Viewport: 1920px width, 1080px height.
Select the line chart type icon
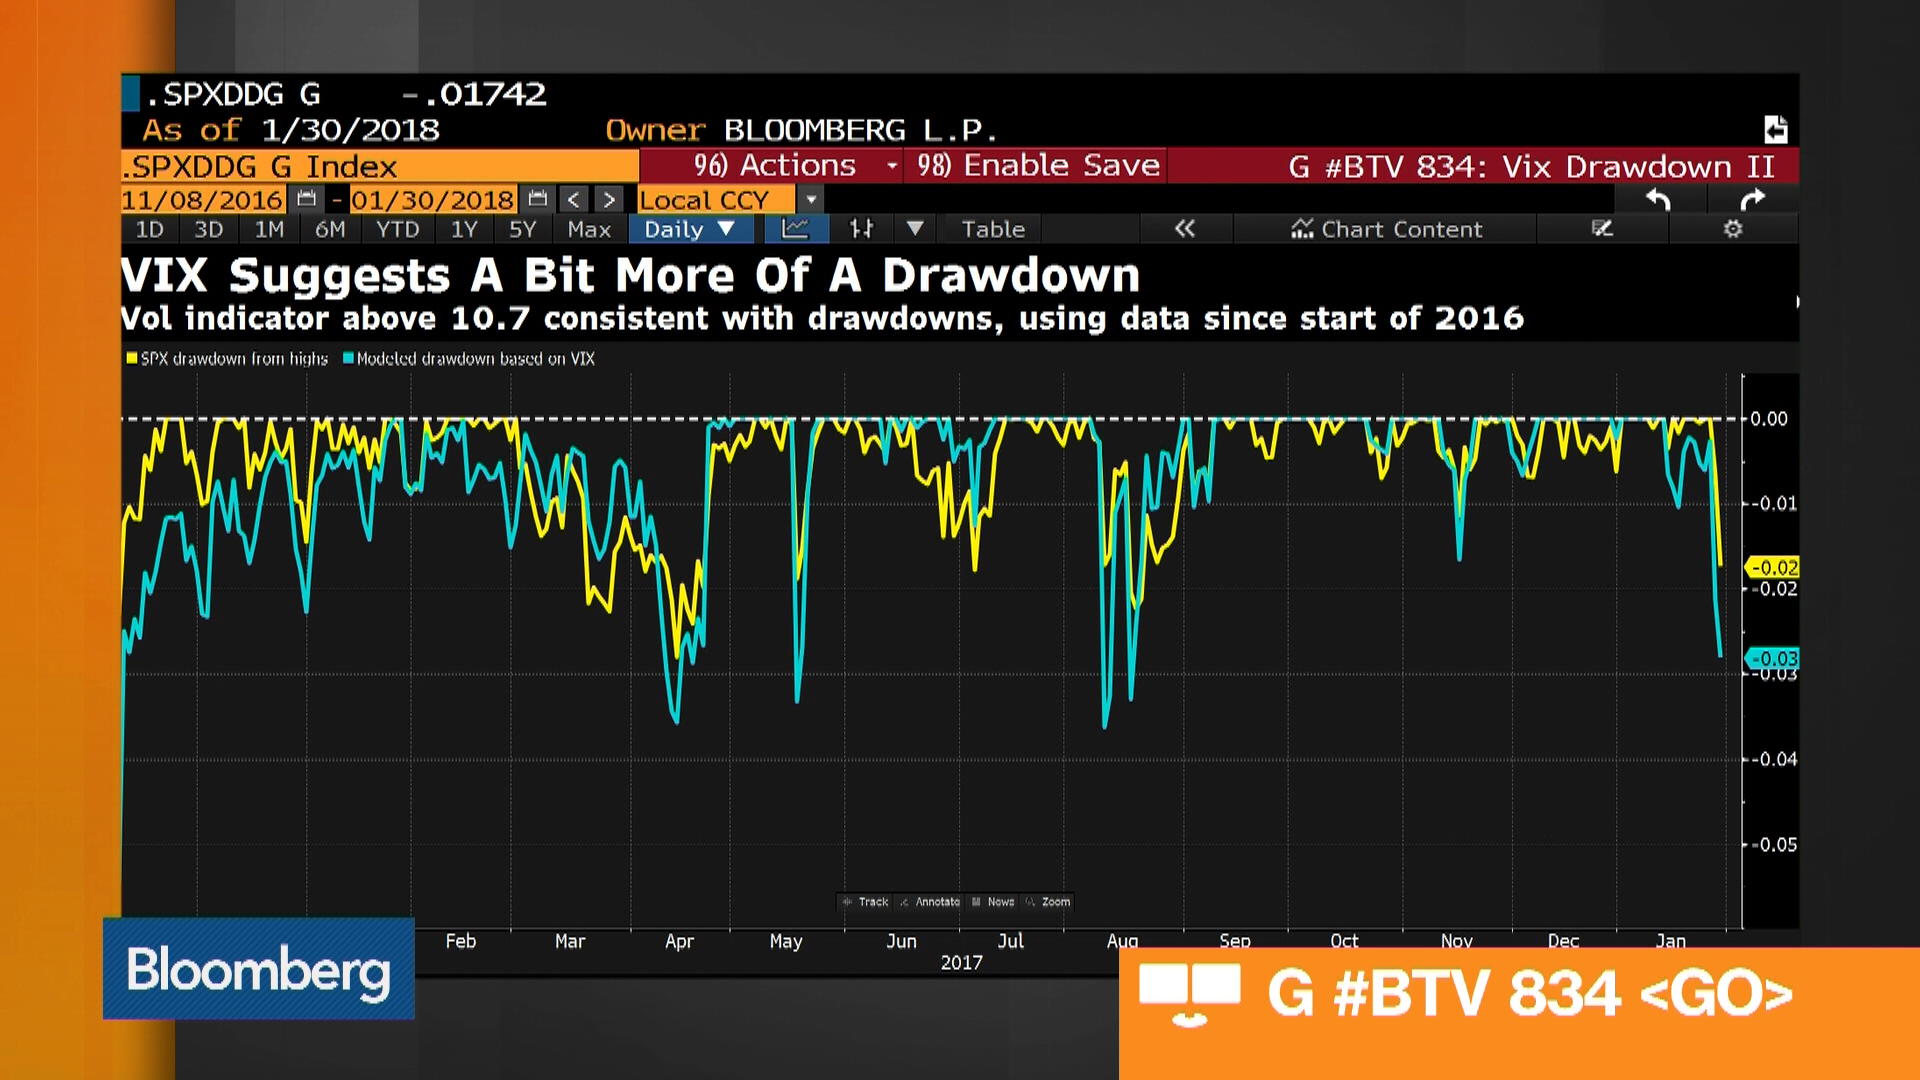[x=795, y=228]
